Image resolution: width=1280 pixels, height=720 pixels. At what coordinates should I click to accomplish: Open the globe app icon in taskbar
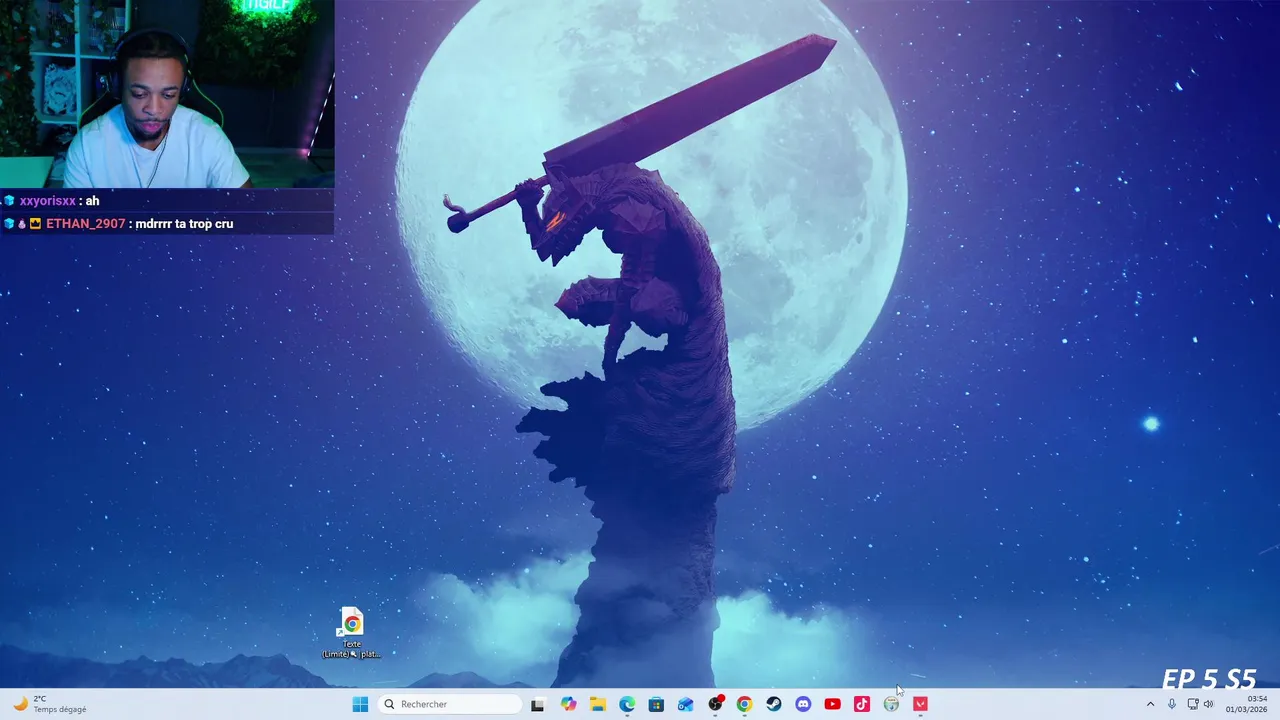pos(891,704)
